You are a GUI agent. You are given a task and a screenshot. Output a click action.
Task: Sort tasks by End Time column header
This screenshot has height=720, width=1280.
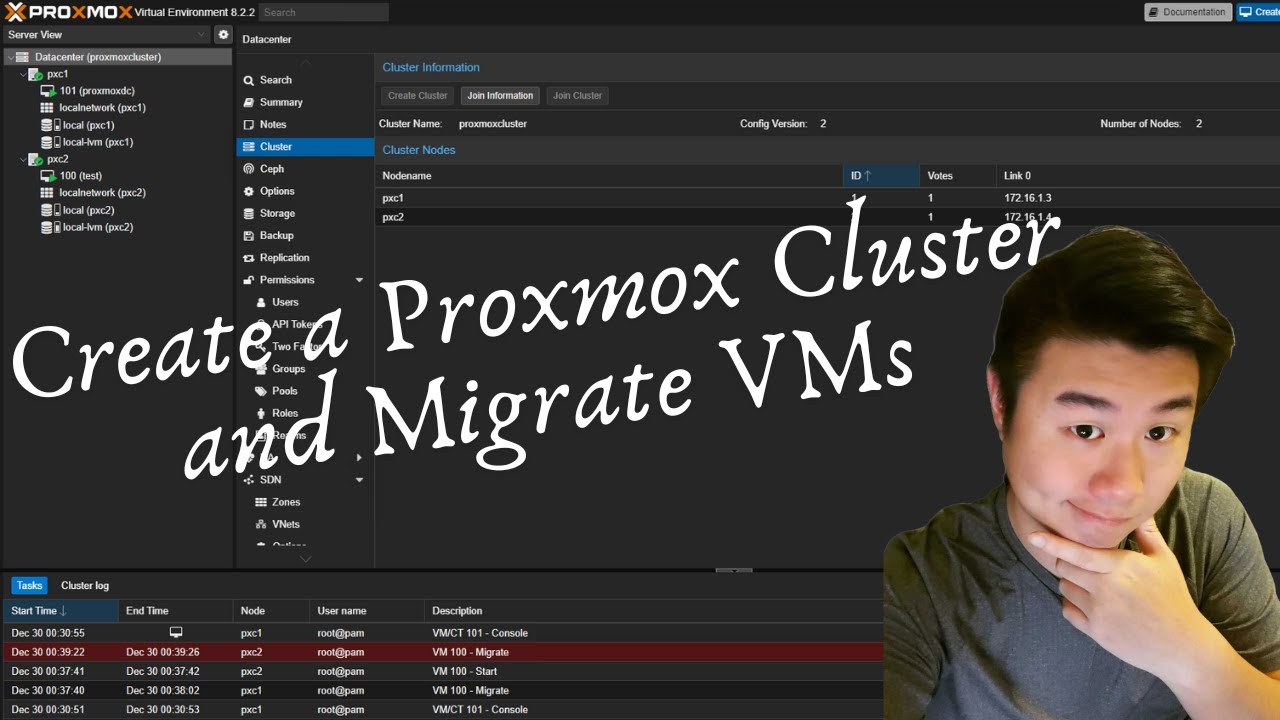pyautogui.click(x=175, y=610)
